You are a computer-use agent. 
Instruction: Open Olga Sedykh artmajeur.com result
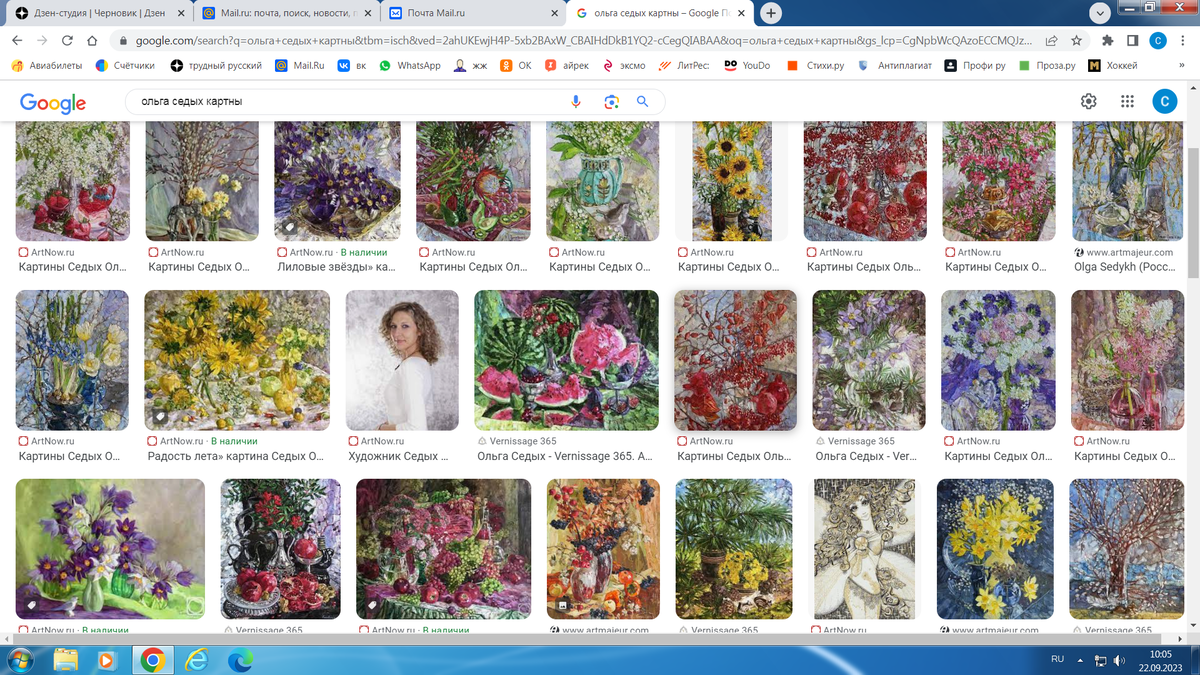coord(1127,182)
